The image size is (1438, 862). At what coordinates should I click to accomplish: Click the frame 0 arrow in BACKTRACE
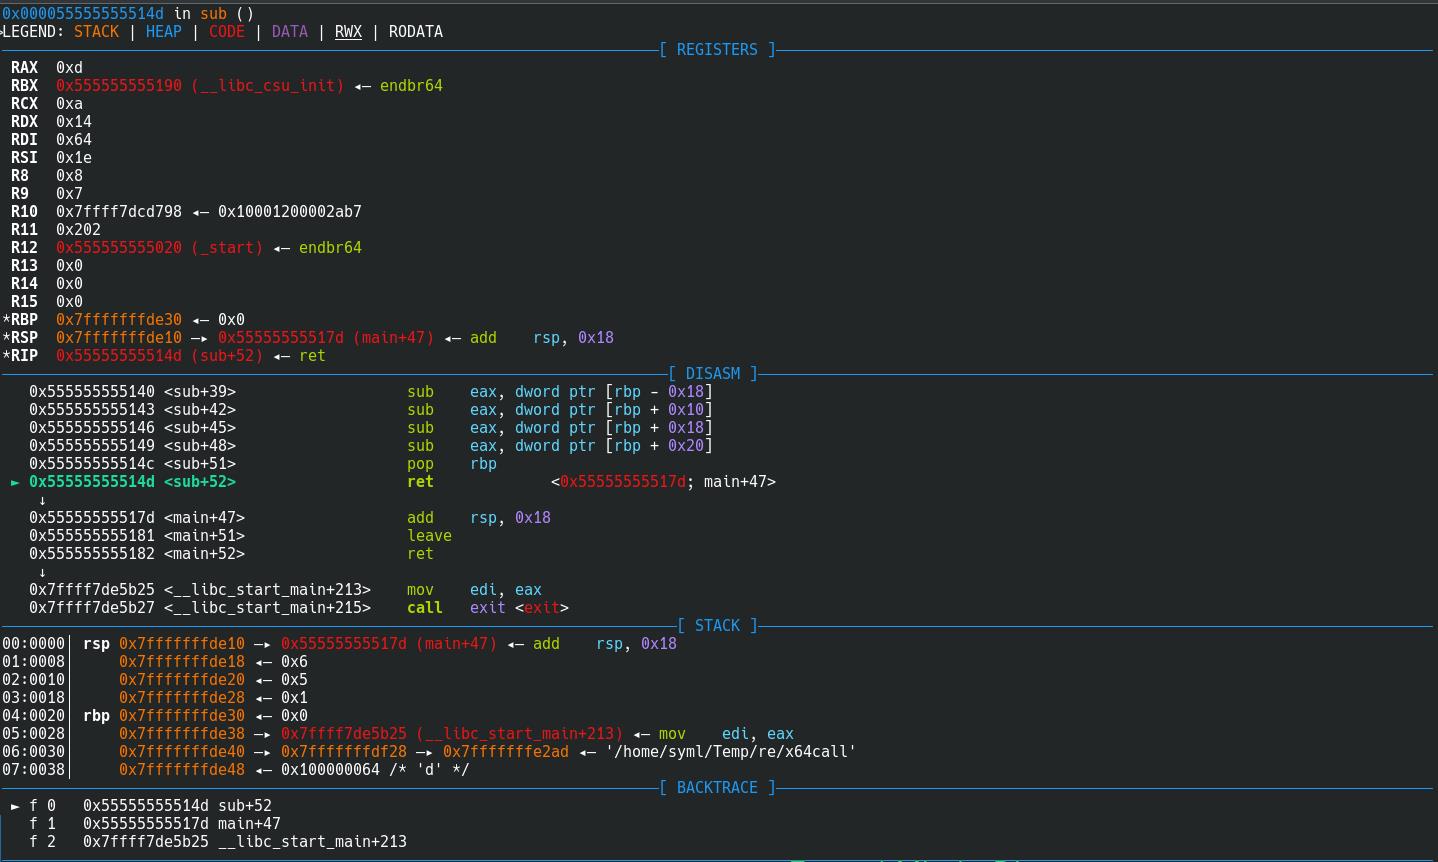click(15, 806)
